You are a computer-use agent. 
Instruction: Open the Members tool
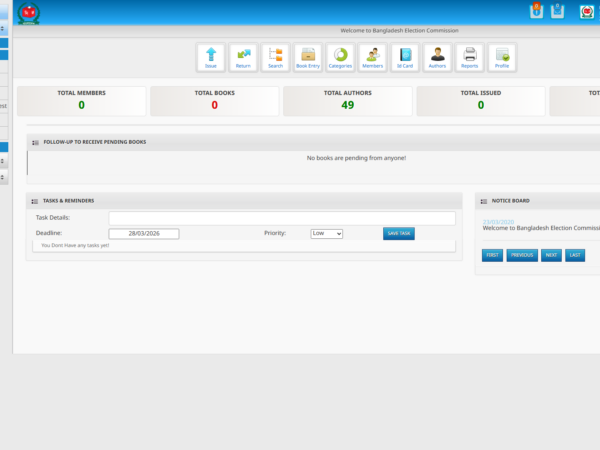372,58
